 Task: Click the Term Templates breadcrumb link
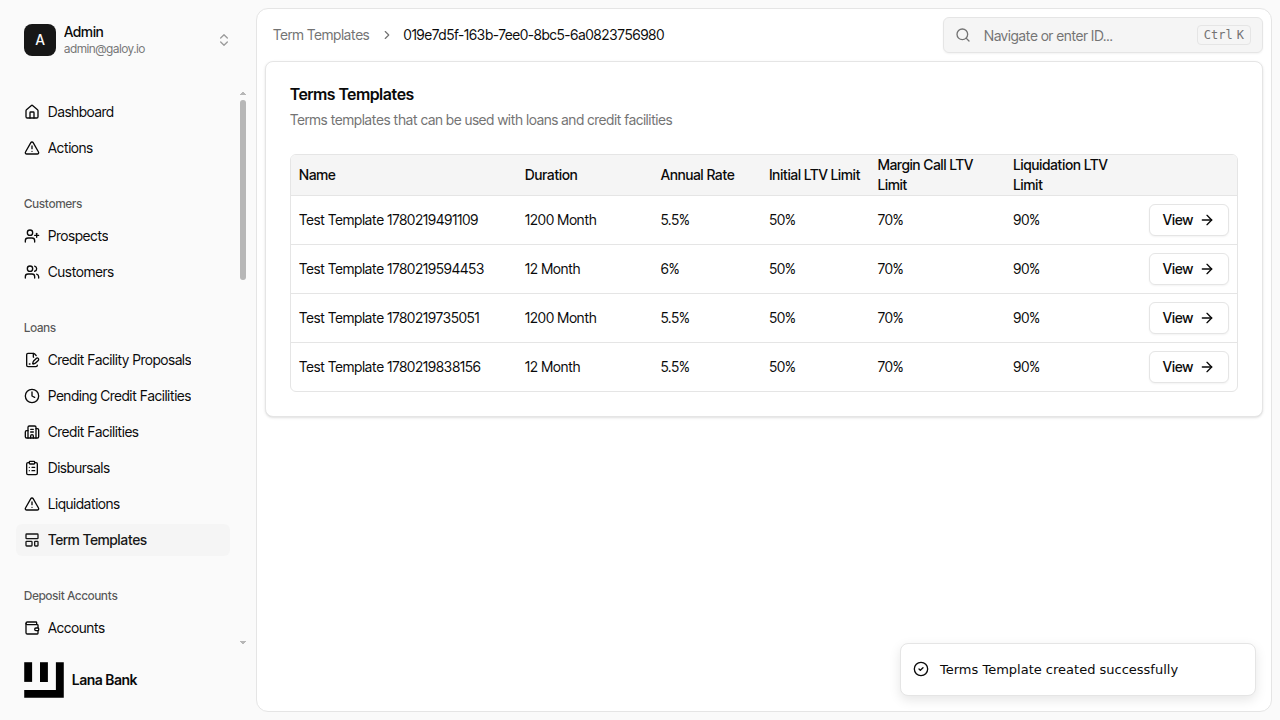pos(321,35)
